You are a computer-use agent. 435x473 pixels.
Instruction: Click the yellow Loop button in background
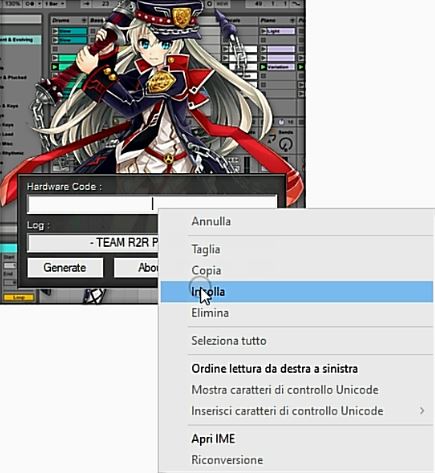(x=19, y=297)
